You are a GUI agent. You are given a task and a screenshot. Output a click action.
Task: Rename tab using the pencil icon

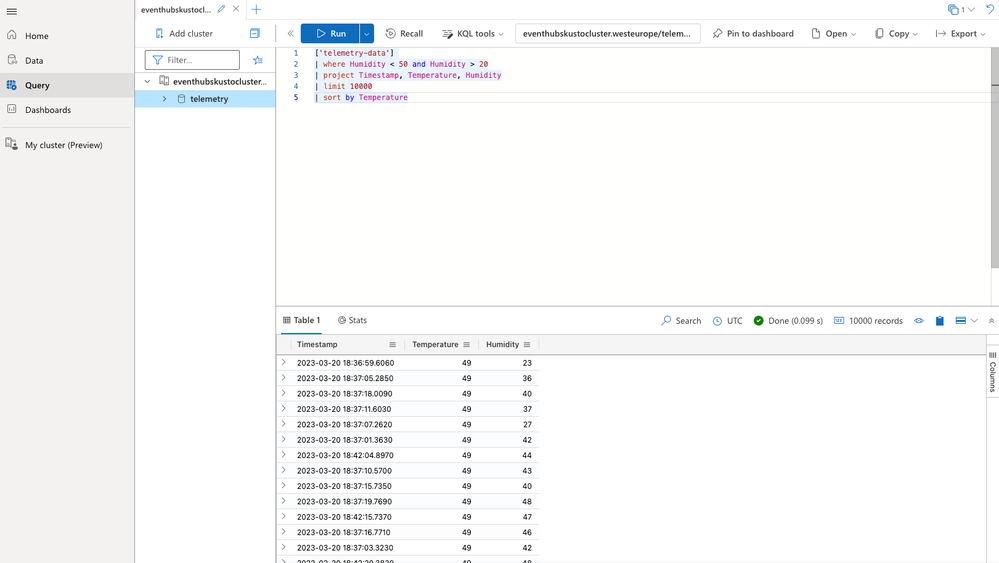tap(221, 9)
